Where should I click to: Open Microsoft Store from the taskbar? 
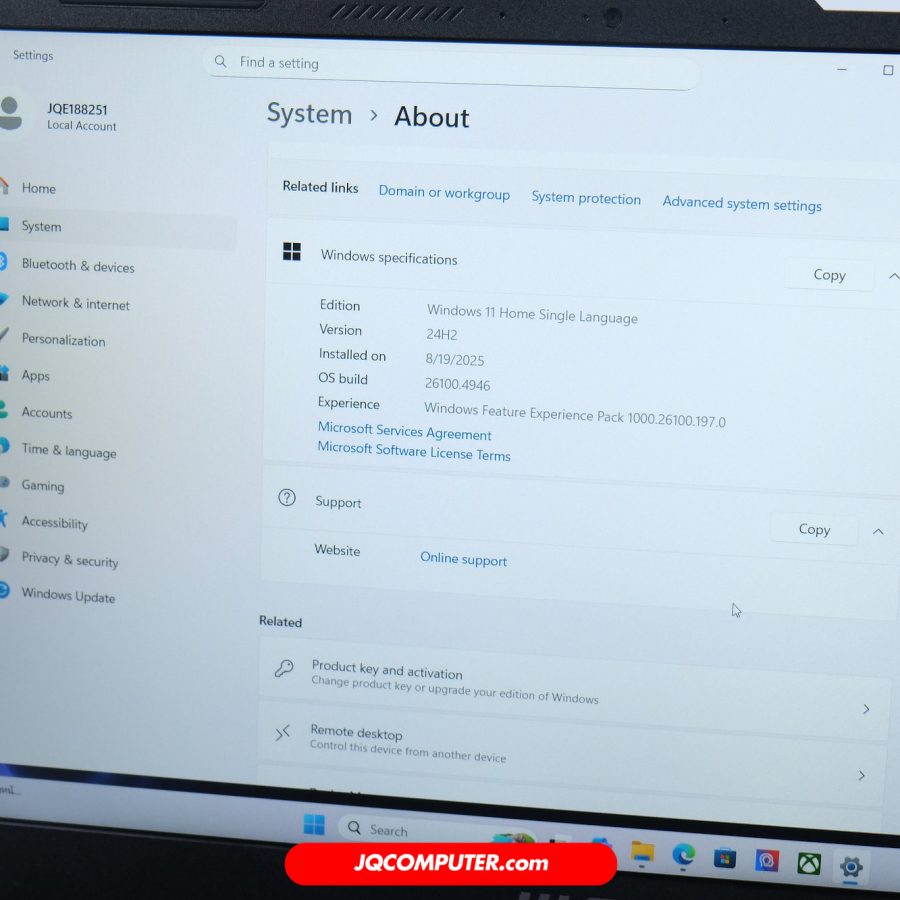point(725,859)
